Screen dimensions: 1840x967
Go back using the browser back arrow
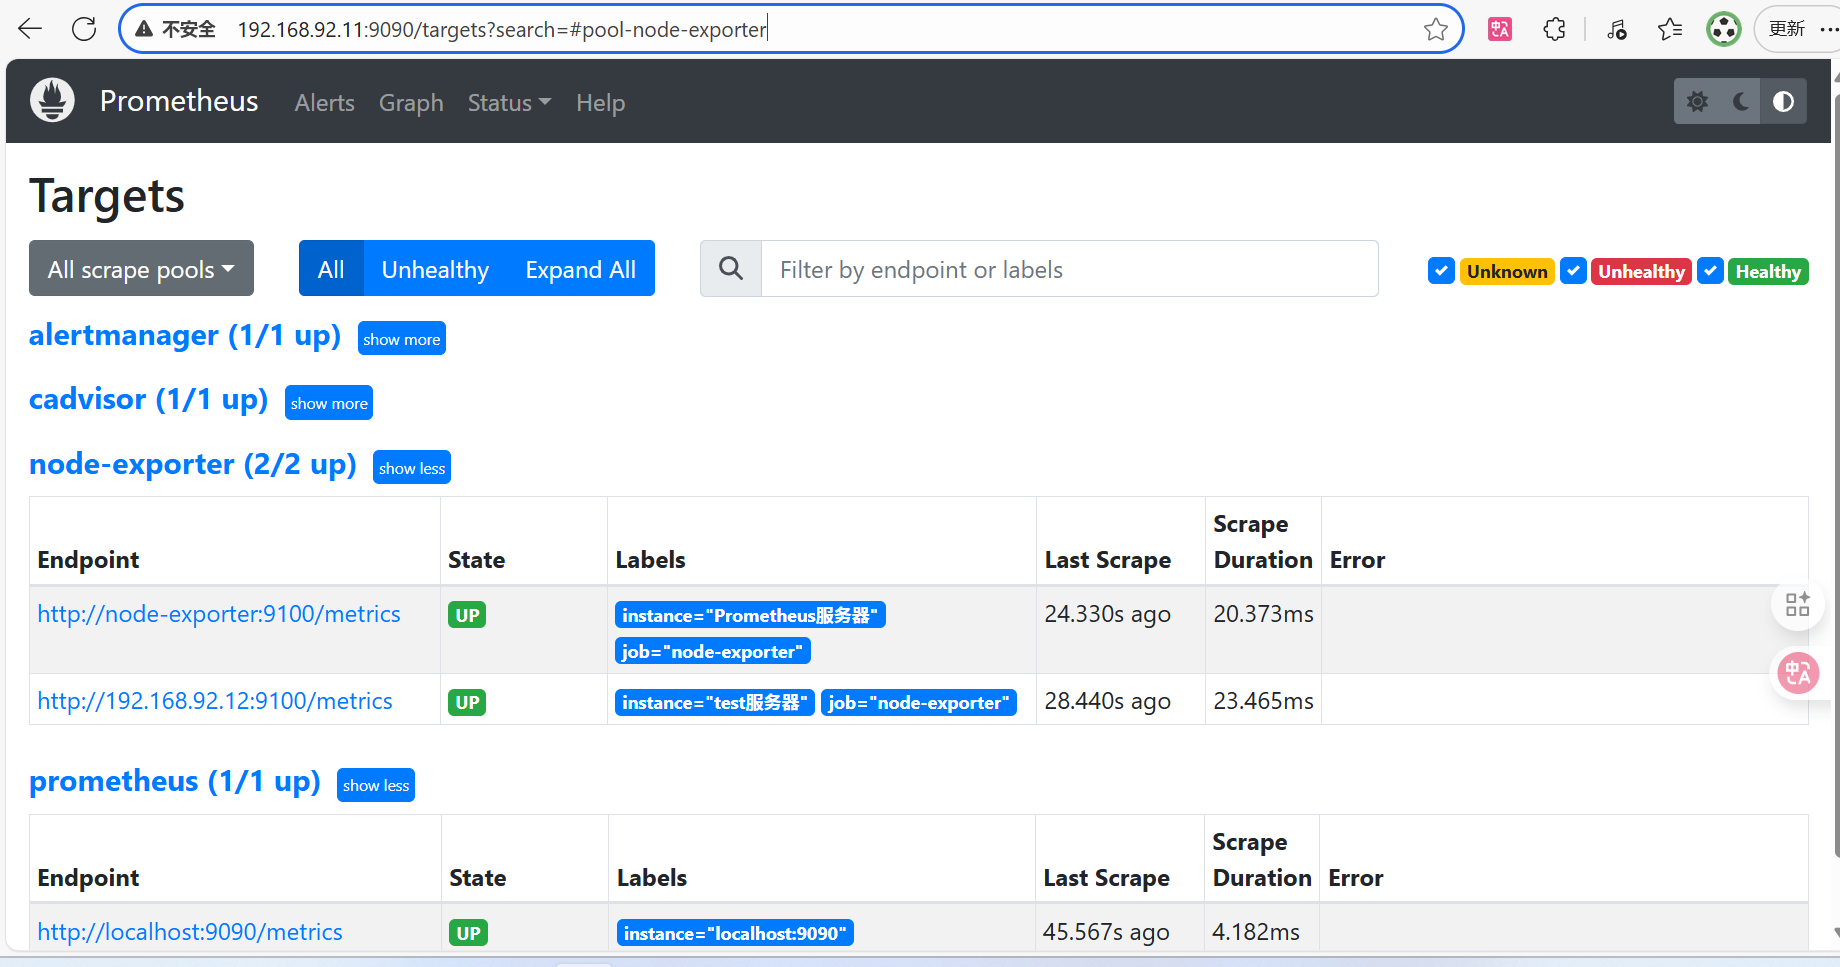(30, 29)
